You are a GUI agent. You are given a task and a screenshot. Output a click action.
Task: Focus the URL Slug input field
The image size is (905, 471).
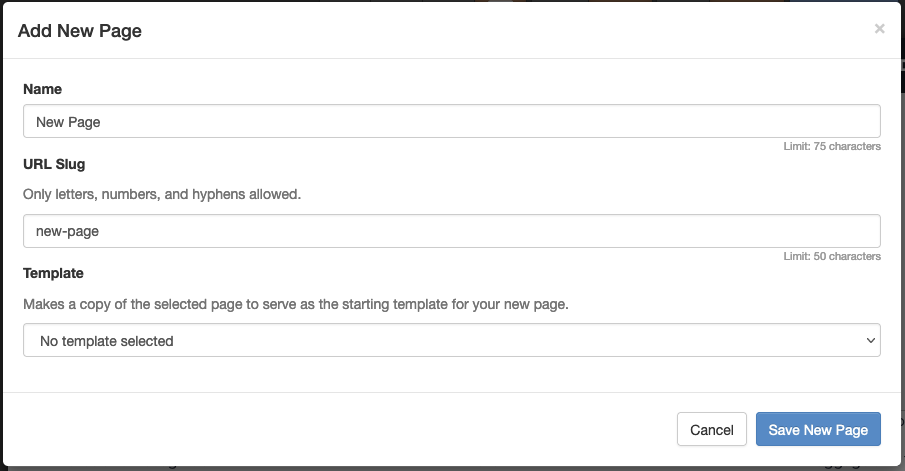(450, 231)
